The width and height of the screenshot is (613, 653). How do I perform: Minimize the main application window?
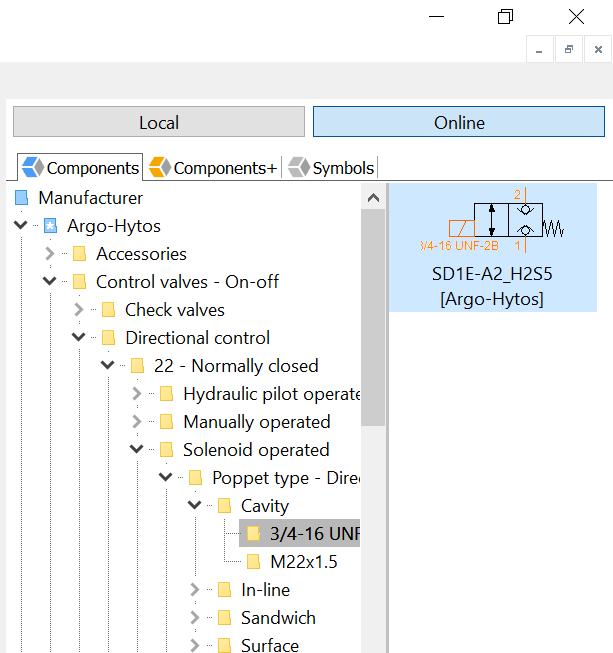click(x=436, y=17)
